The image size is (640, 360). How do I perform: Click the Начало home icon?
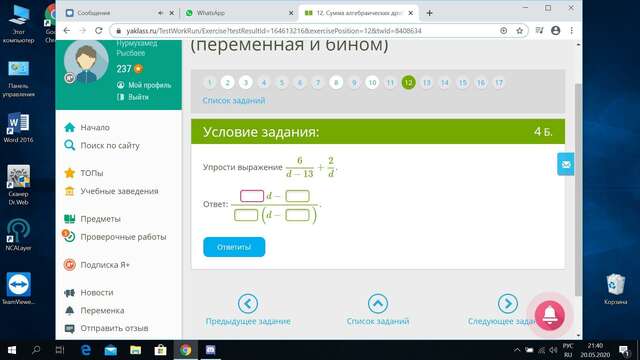pos(70,127)
